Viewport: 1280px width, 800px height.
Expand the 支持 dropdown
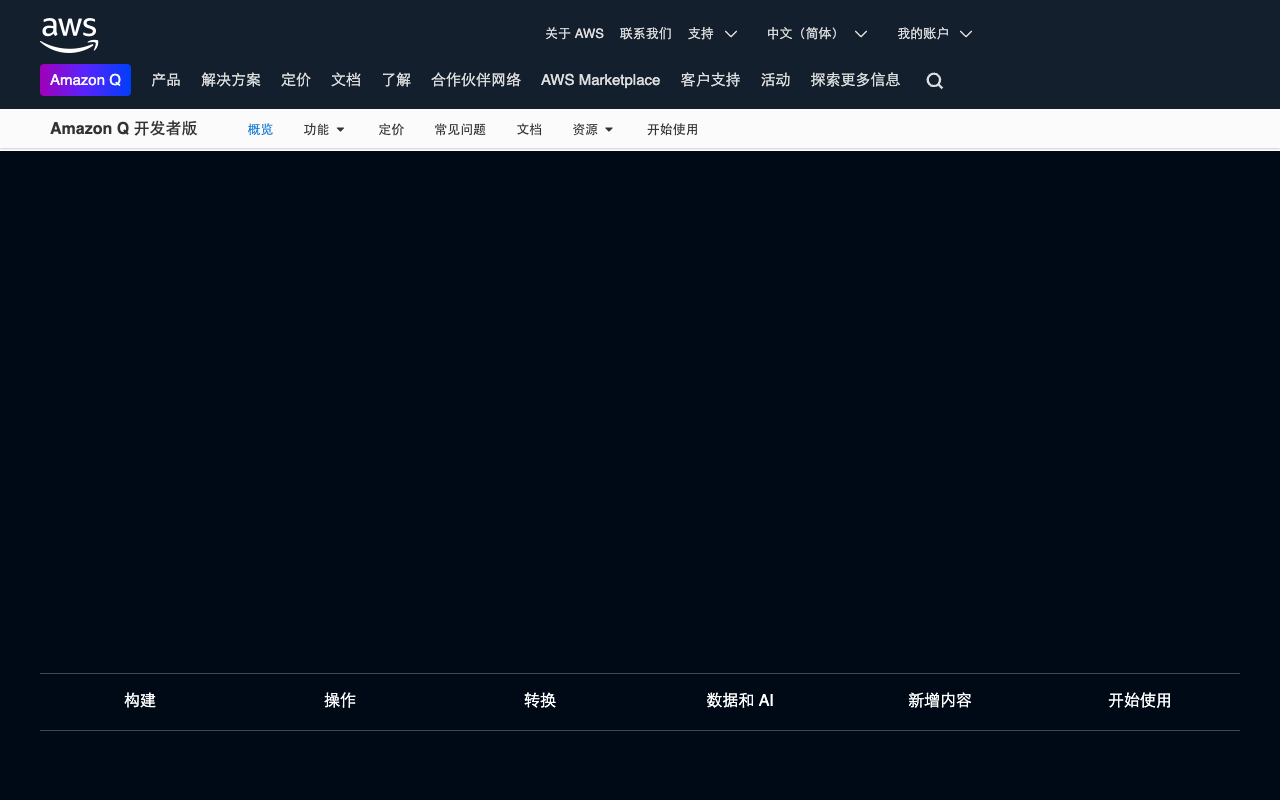click(712, 33)
